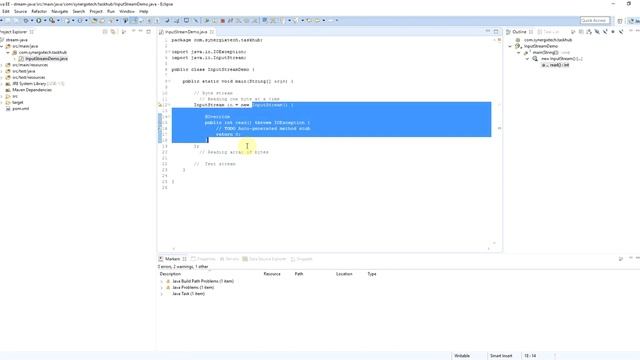Toggle Link with Editor in Project Explorer
The image size is (640, 360).
[x=113, y=32]
